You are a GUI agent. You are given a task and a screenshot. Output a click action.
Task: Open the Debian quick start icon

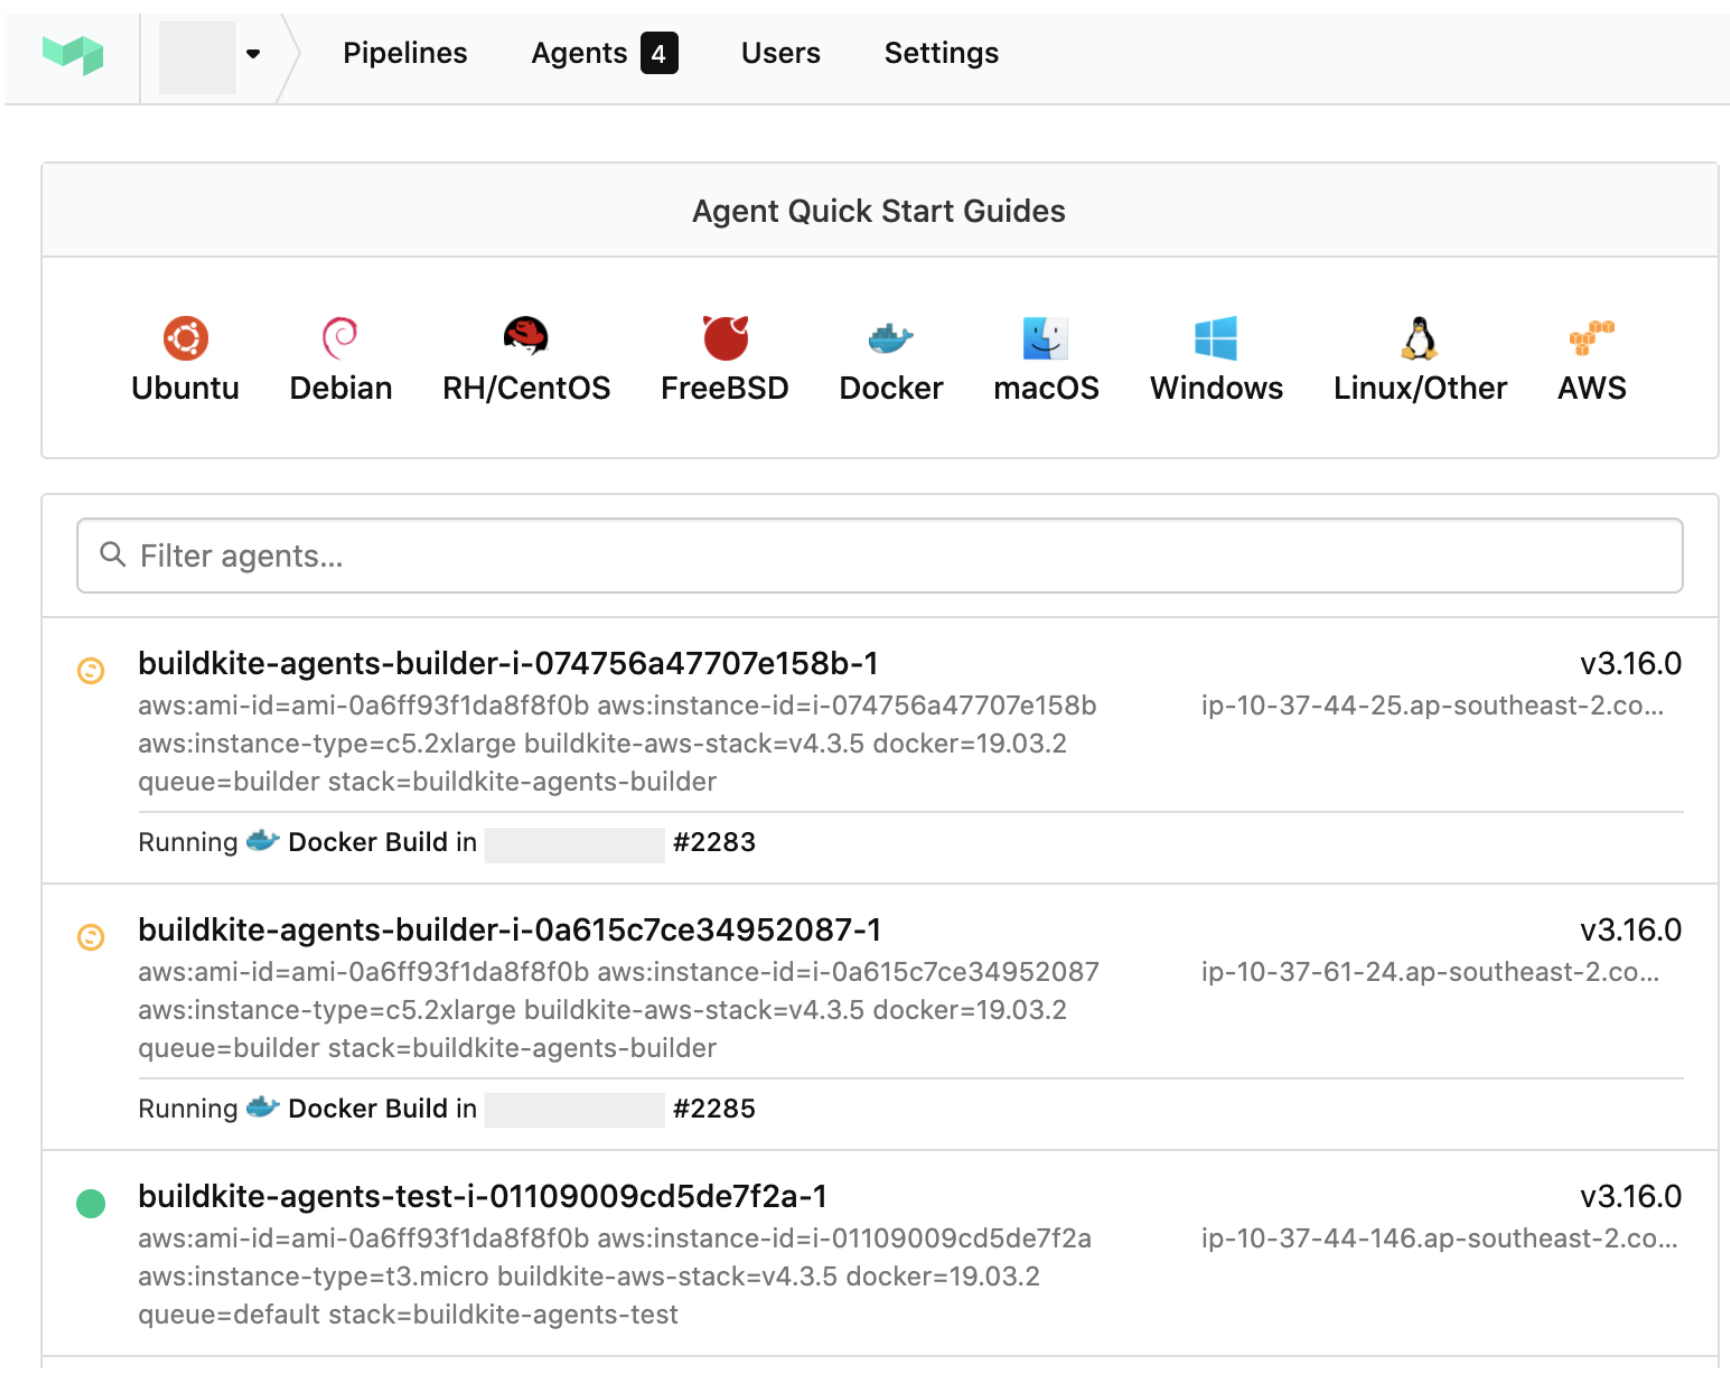pos(340,338)
